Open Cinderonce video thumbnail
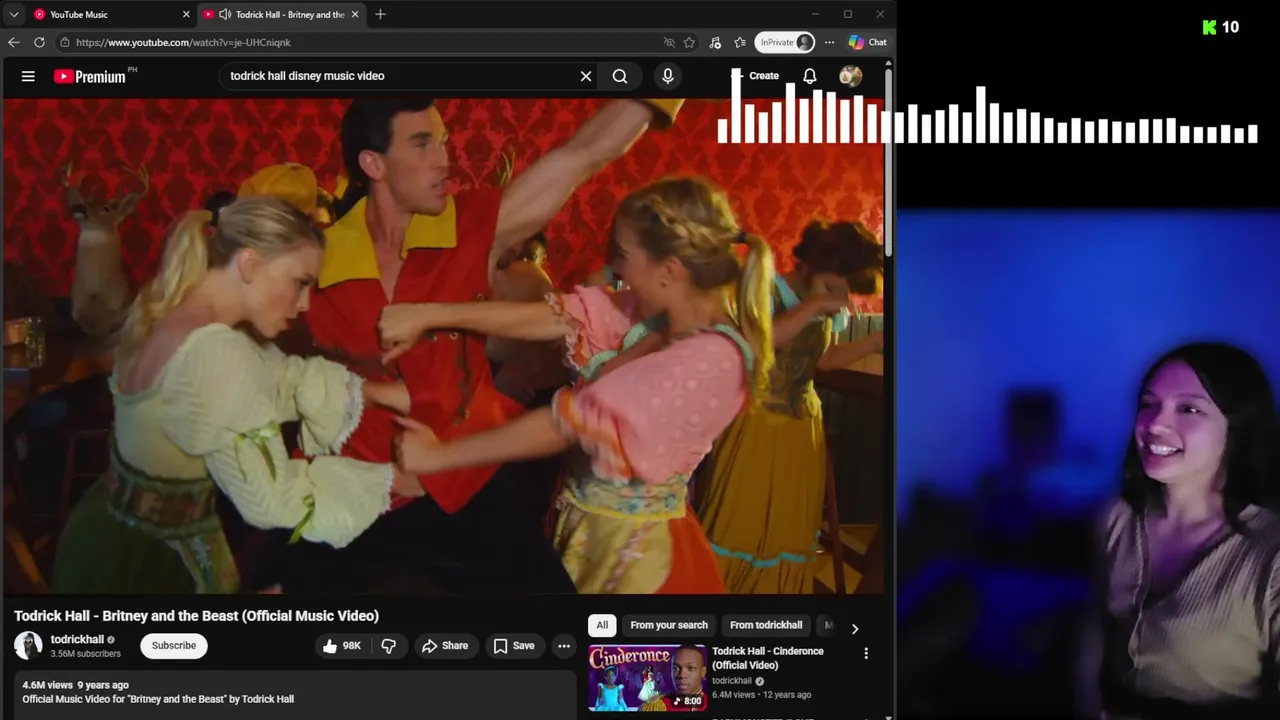 (647, 678)
